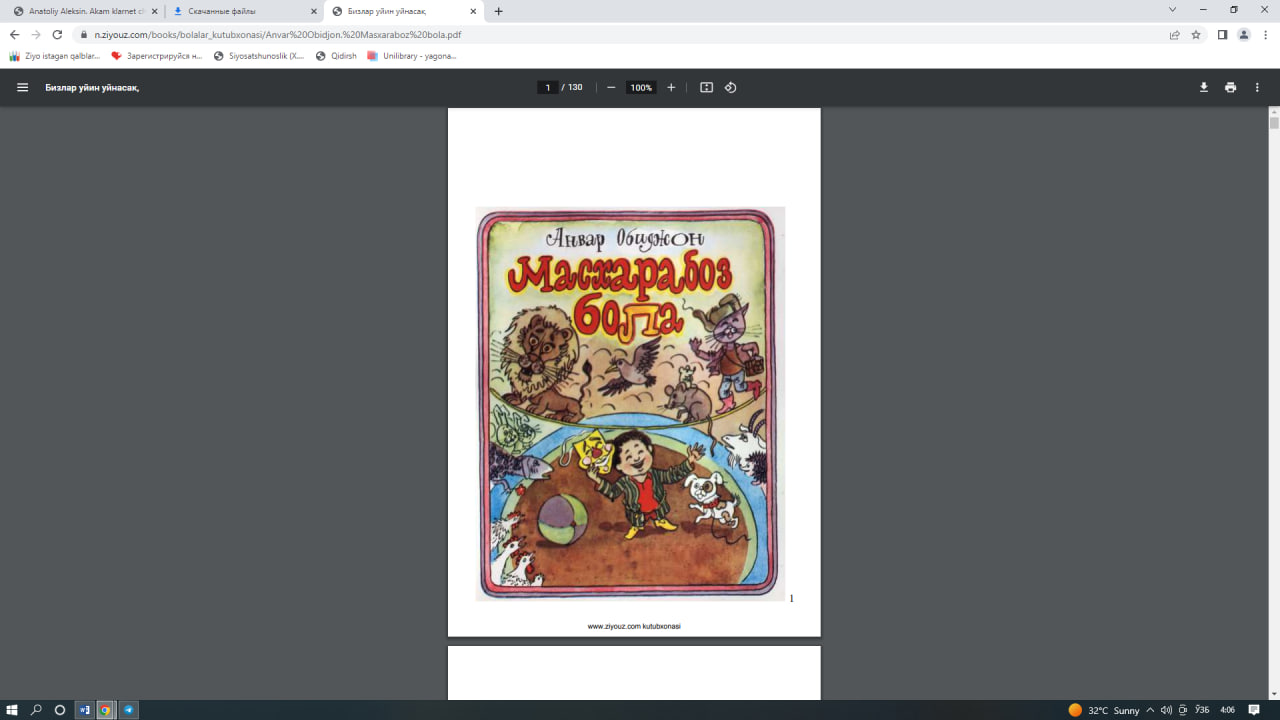Bookmark this page with star icon
The image size is (1280, 720).
click(1196, 34)
